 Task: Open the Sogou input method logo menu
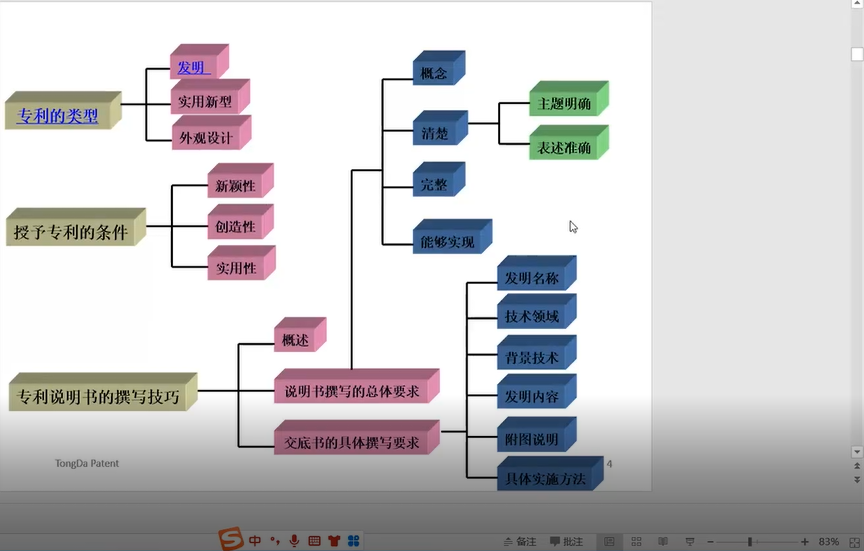[231, 540]
